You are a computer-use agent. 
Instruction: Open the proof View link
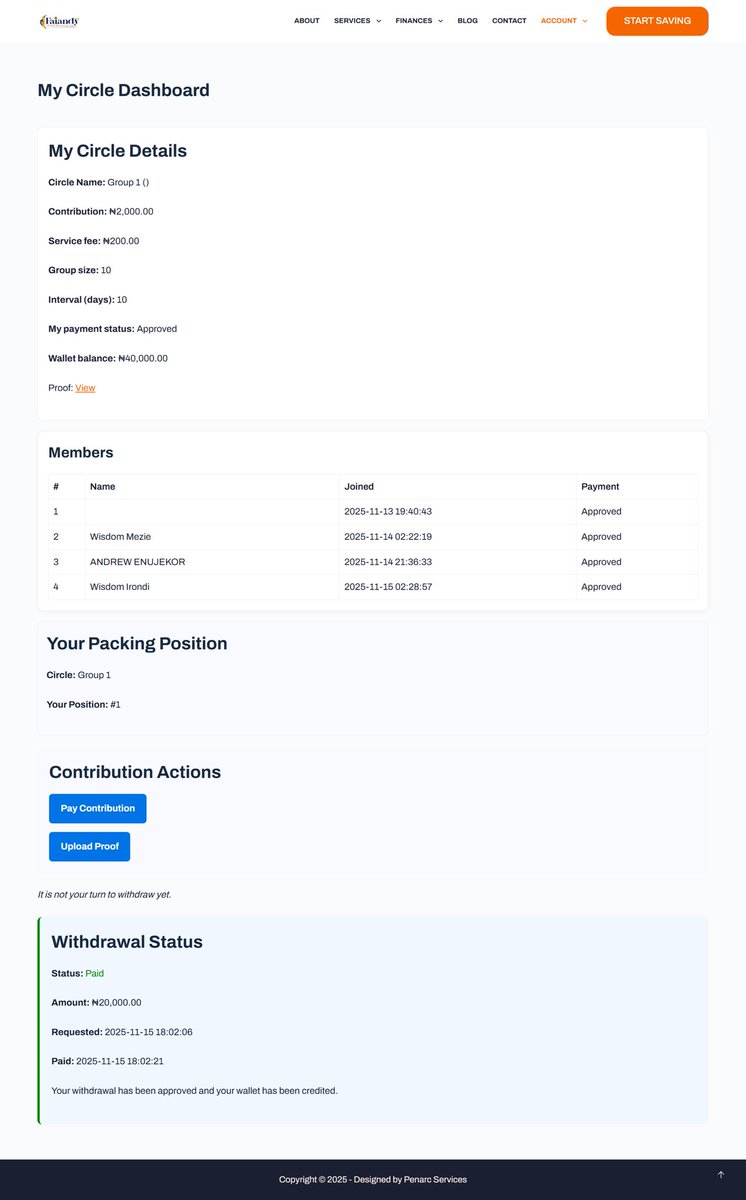coord(85,388)
